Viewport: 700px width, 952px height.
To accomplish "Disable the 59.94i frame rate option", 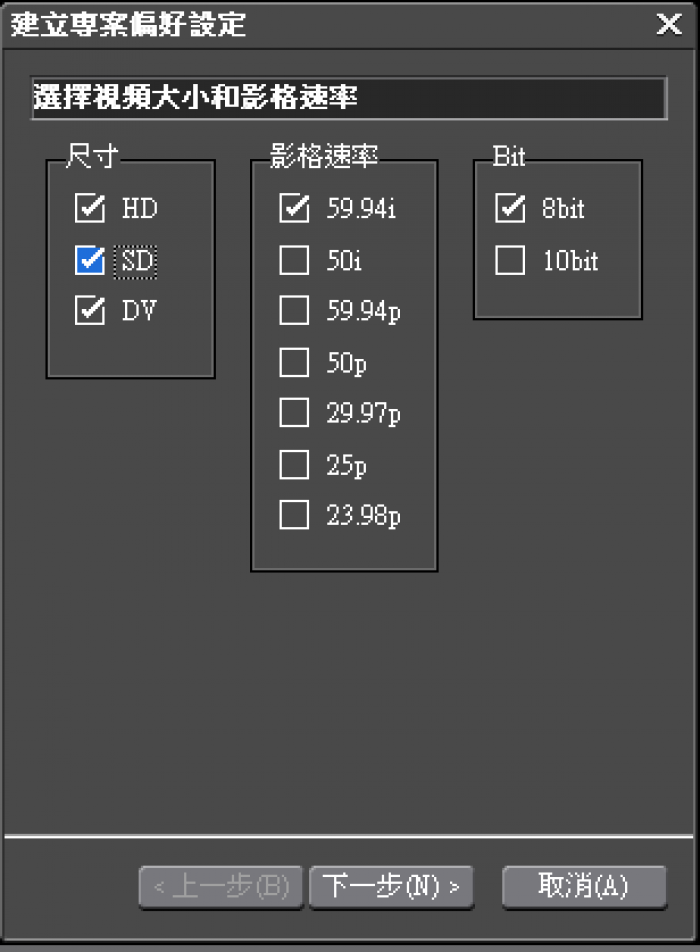I will pos(294,209).
